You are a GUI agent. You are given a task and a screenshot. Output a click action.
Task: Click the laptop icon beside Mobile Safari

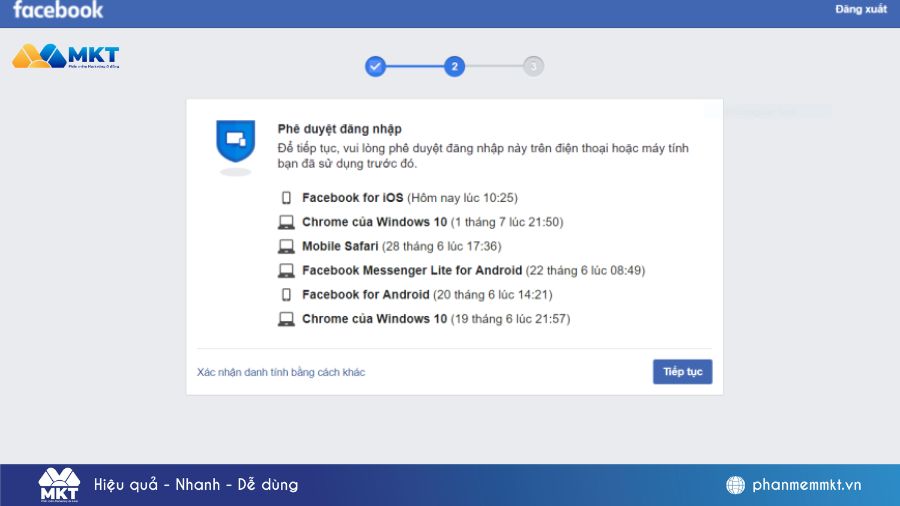click(286, 246)
